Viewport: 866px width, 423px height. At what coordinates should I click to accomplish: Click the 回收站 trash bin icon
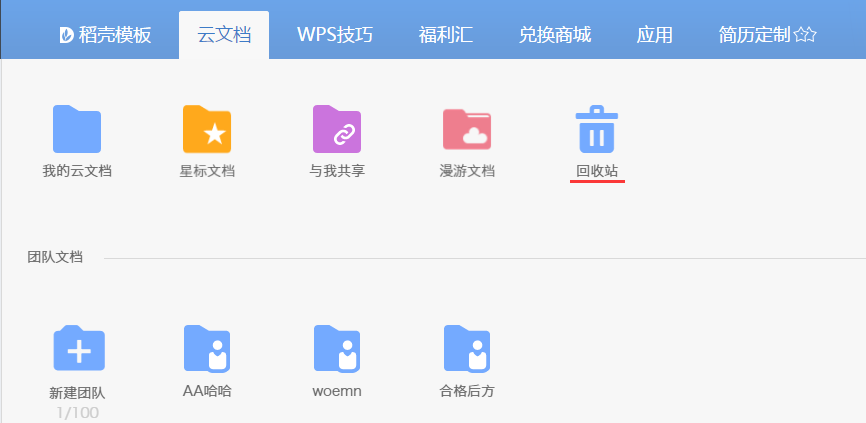(x=596, y=129)
